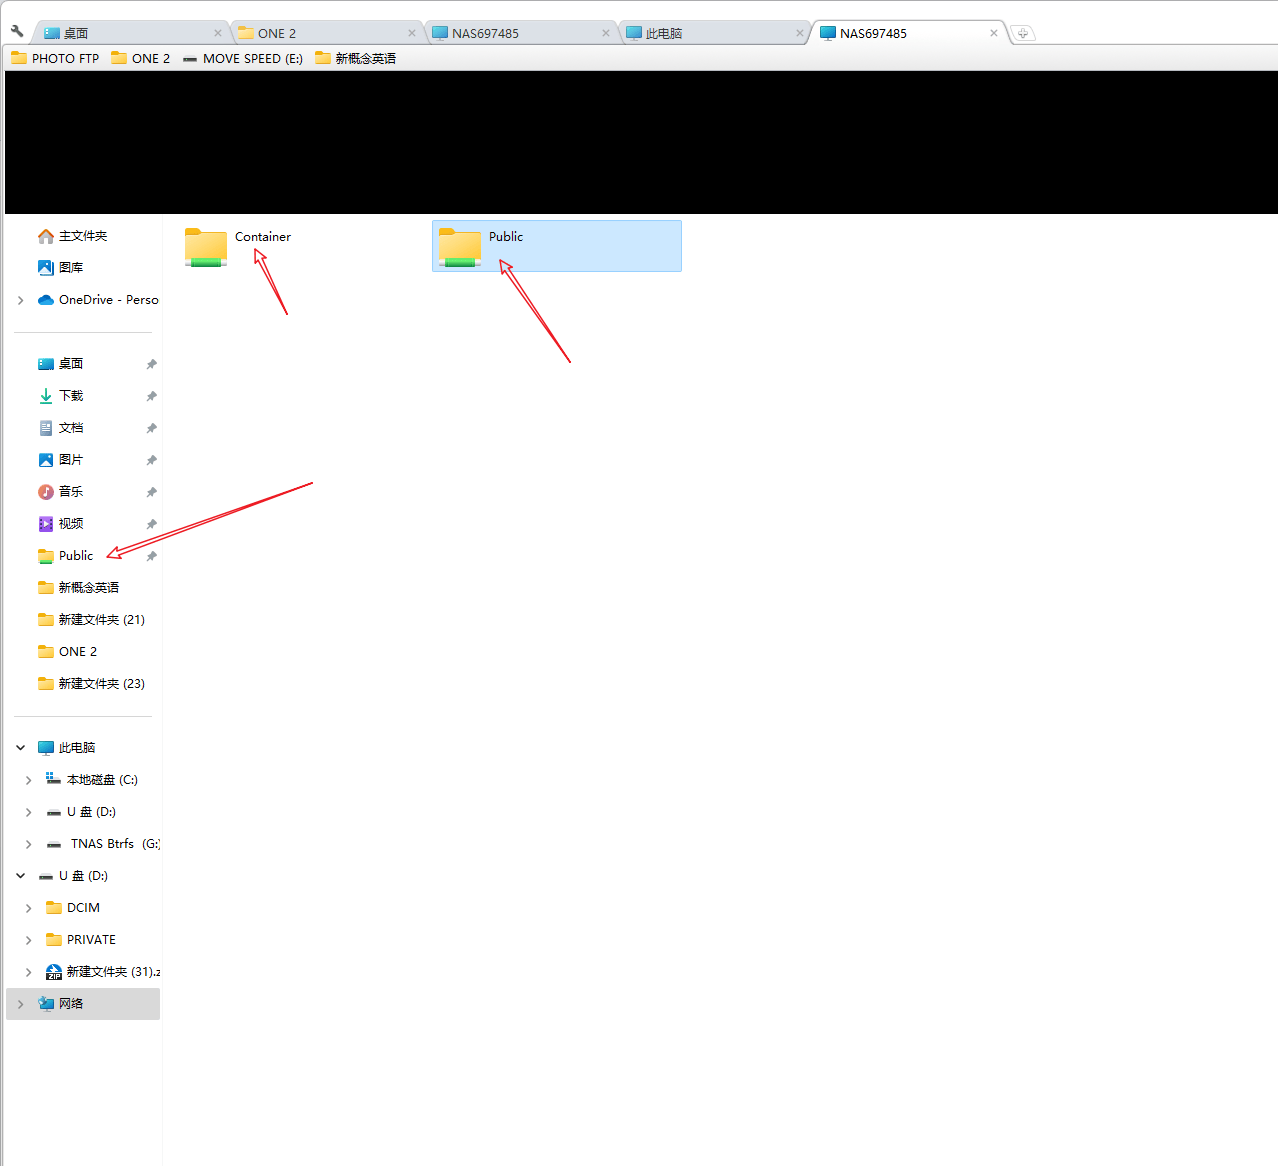Open ONE 2 bookmark in bookmarks bar
Viewport: 1278px width, 1166px height.
pos(141,58)
